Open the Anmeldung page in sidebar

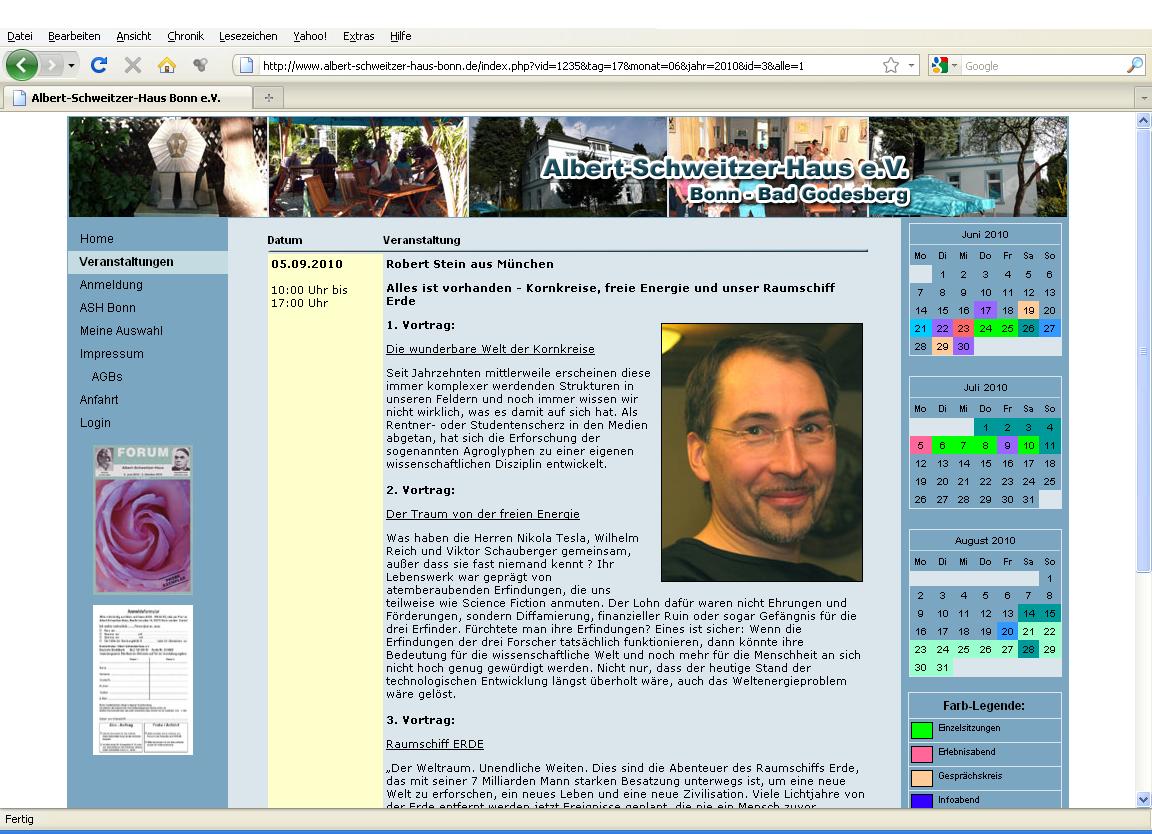[111, 285]
